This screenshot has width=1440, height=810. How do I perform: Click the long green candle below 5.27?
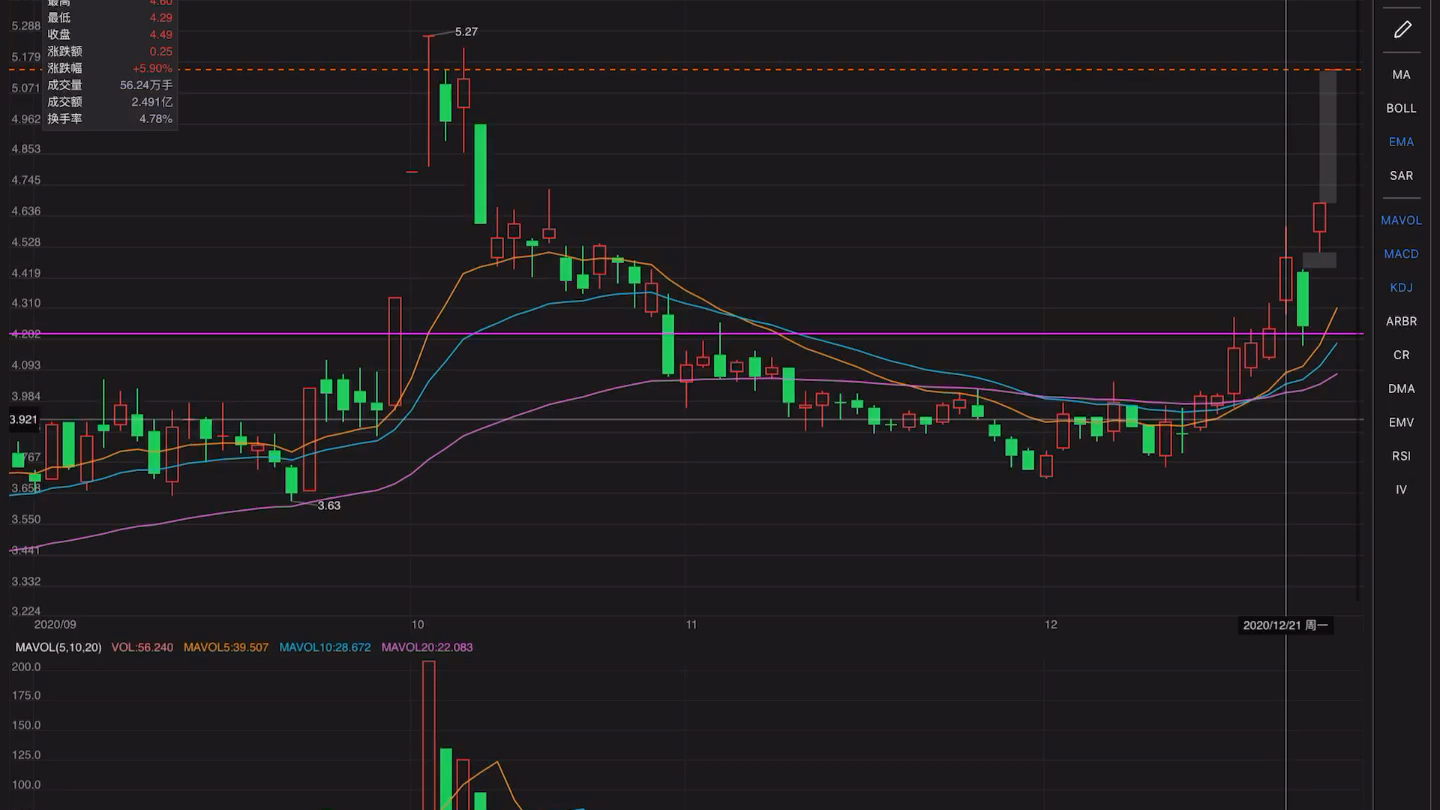tap(480, 174)
